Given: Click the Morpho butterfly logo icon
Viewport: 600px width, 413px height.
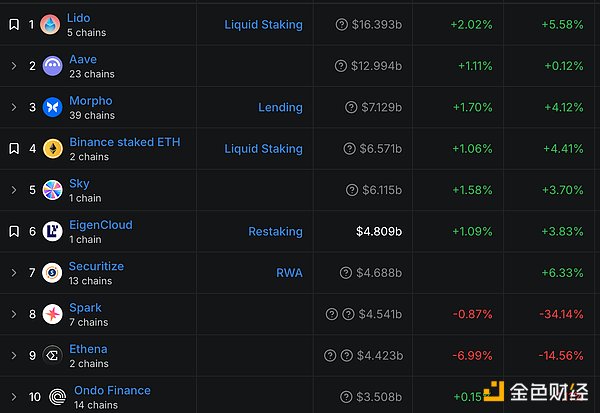Looking at the screenshot, I should (x=52, y=107).
